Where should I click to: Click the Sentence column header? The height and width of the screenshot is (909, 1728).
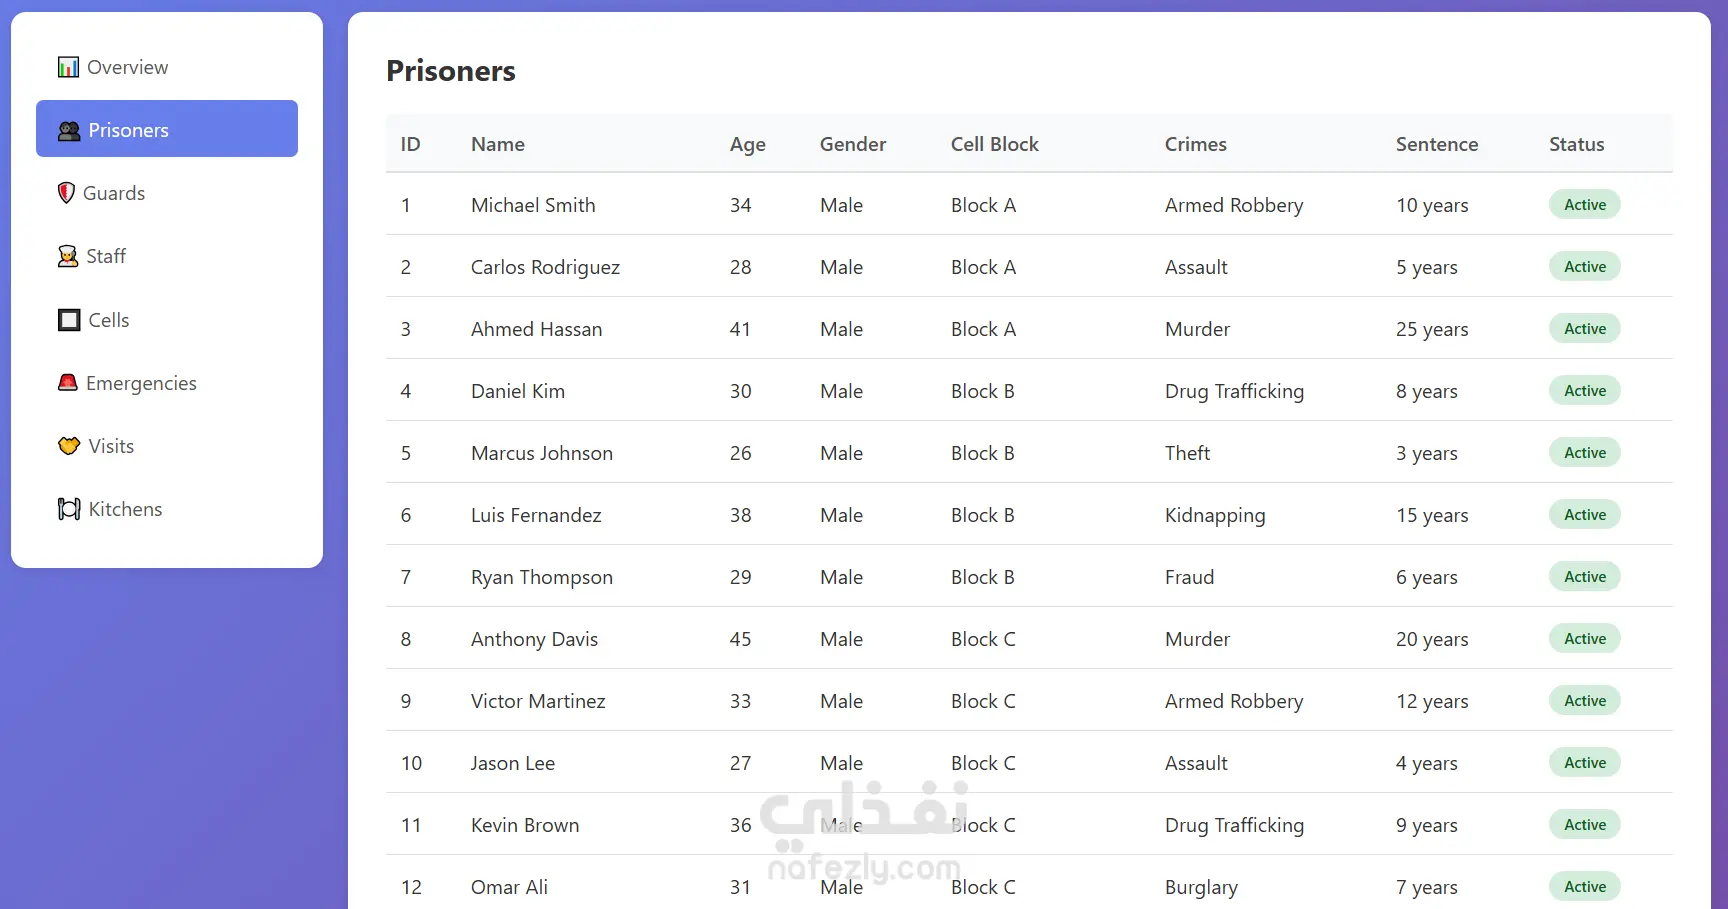tap(1437, 144)
